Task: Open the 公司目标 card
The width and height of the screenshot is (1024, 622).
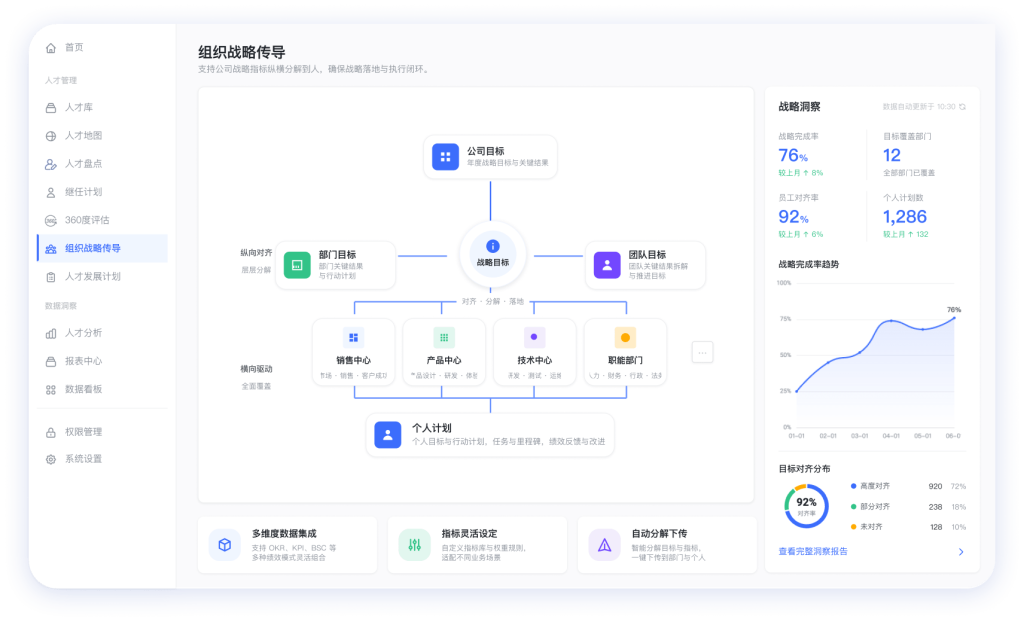Action: tap(490, 157)
